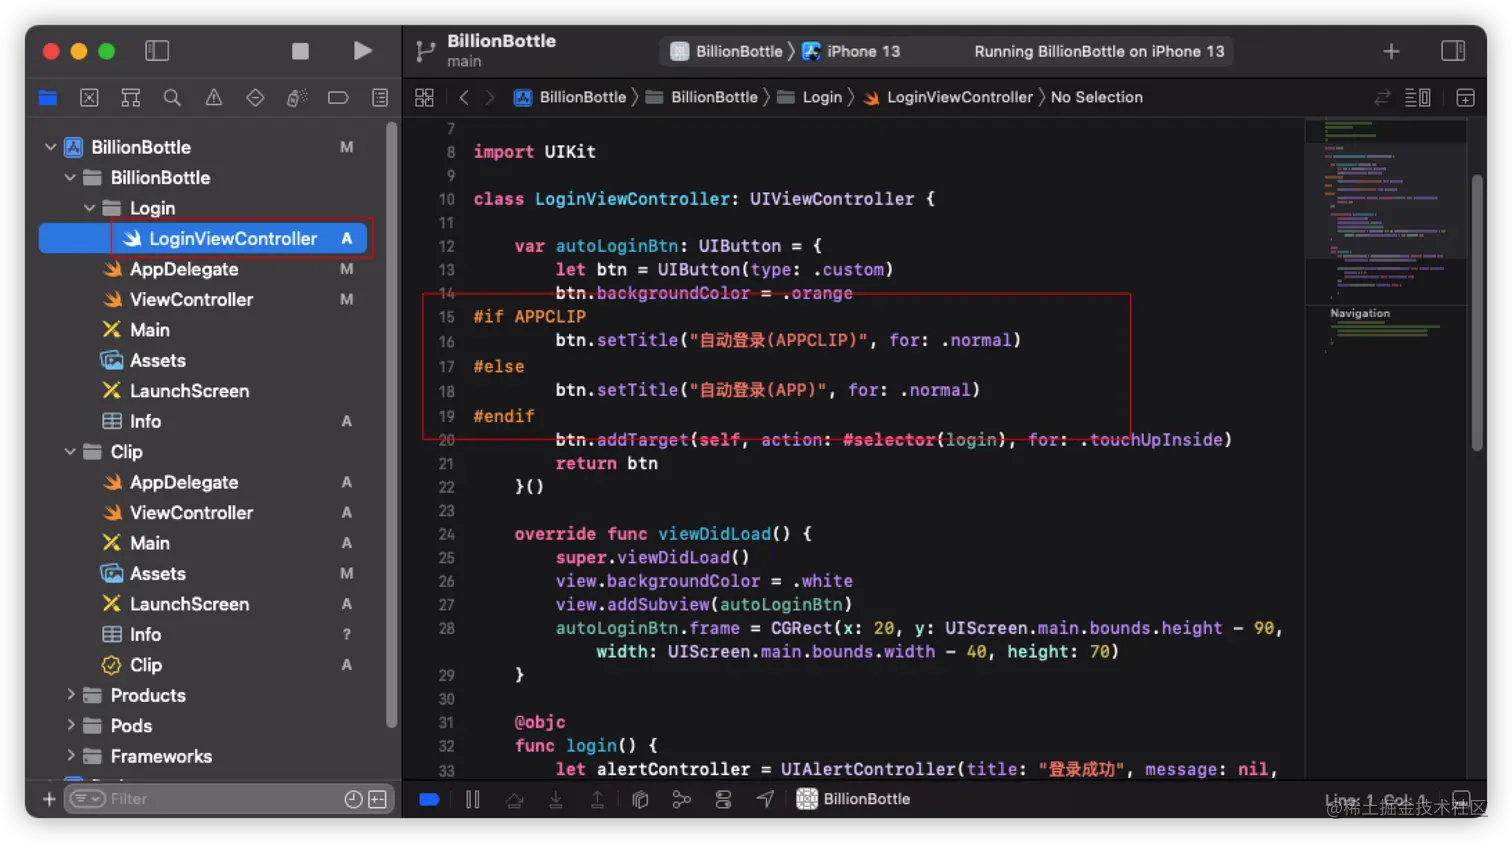Toggle the navigator sidebar
The image size is (1512, 843).
[x=157, y=51]
